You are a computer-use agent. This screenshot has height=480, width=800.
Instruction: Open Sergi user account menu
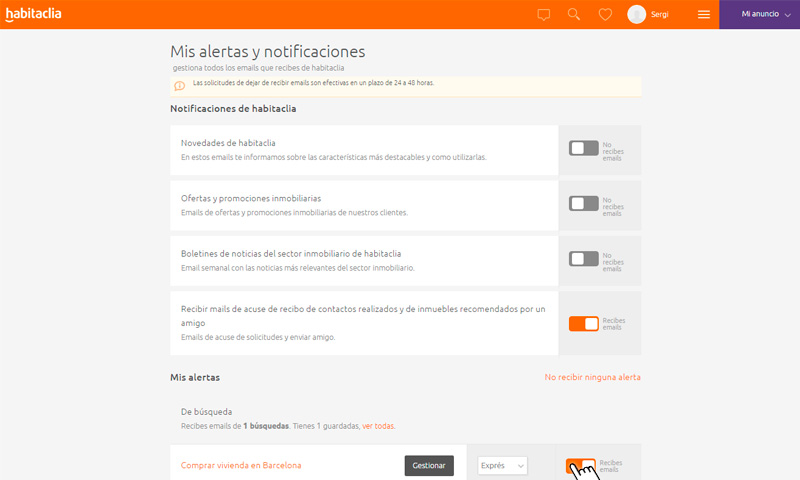pyautogui.click(x=660, y=15)
